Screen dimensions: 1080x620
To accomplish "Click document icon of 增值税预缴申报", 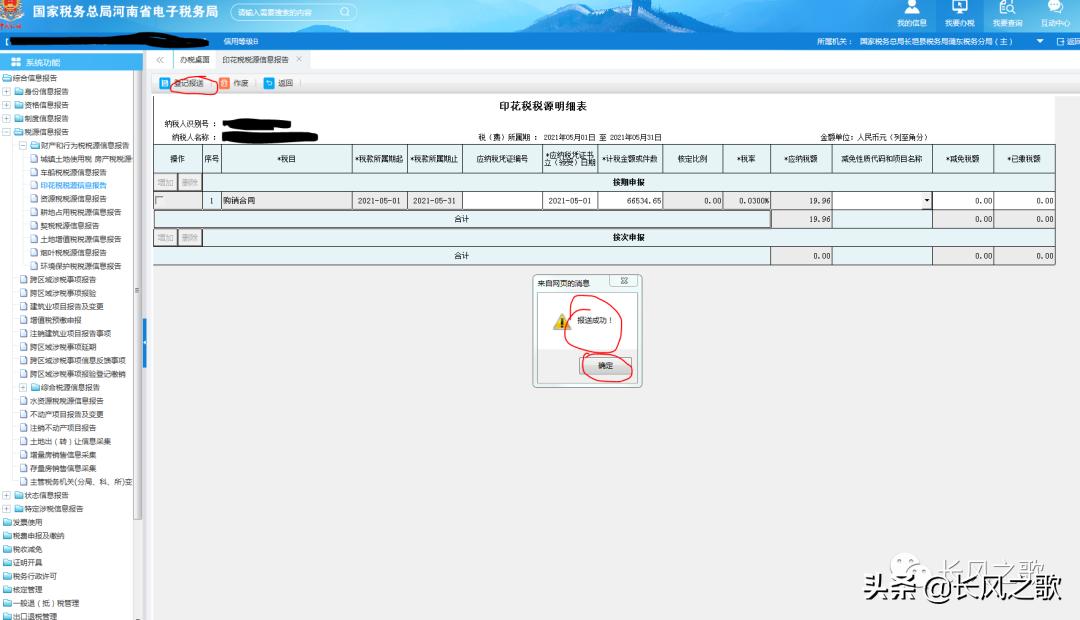I will [x=24, y=320].
